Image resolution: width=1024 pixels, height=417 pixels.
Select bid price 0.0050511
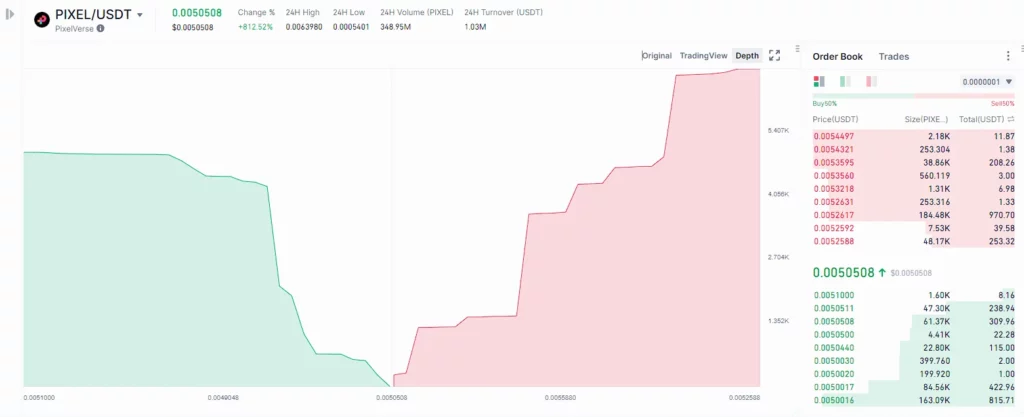pos(834,308)
